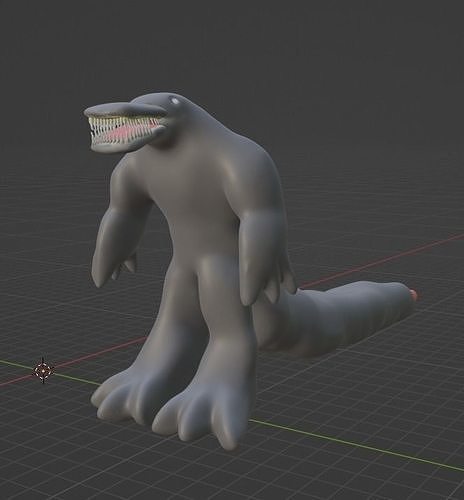Click the 3D cursor crosshair on grid

point(43,370)
